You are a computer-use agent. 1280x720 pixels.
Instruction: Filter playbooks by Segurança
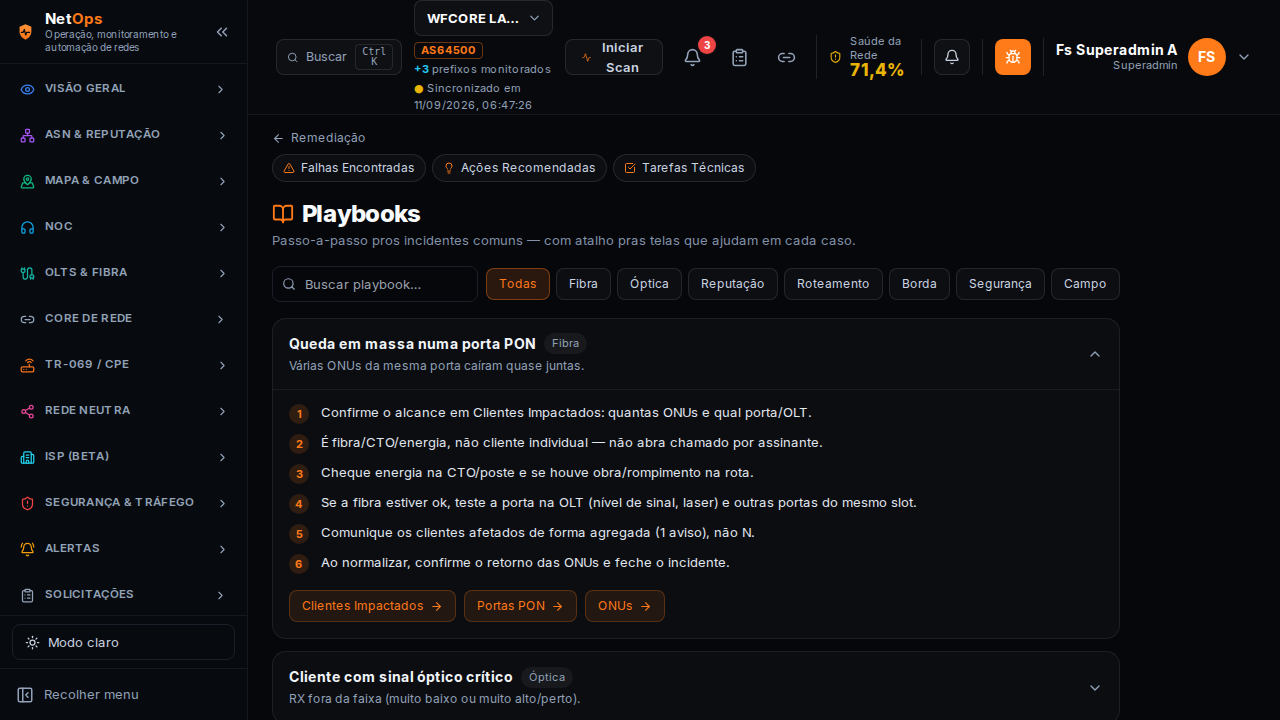(x=1000, y=284)
